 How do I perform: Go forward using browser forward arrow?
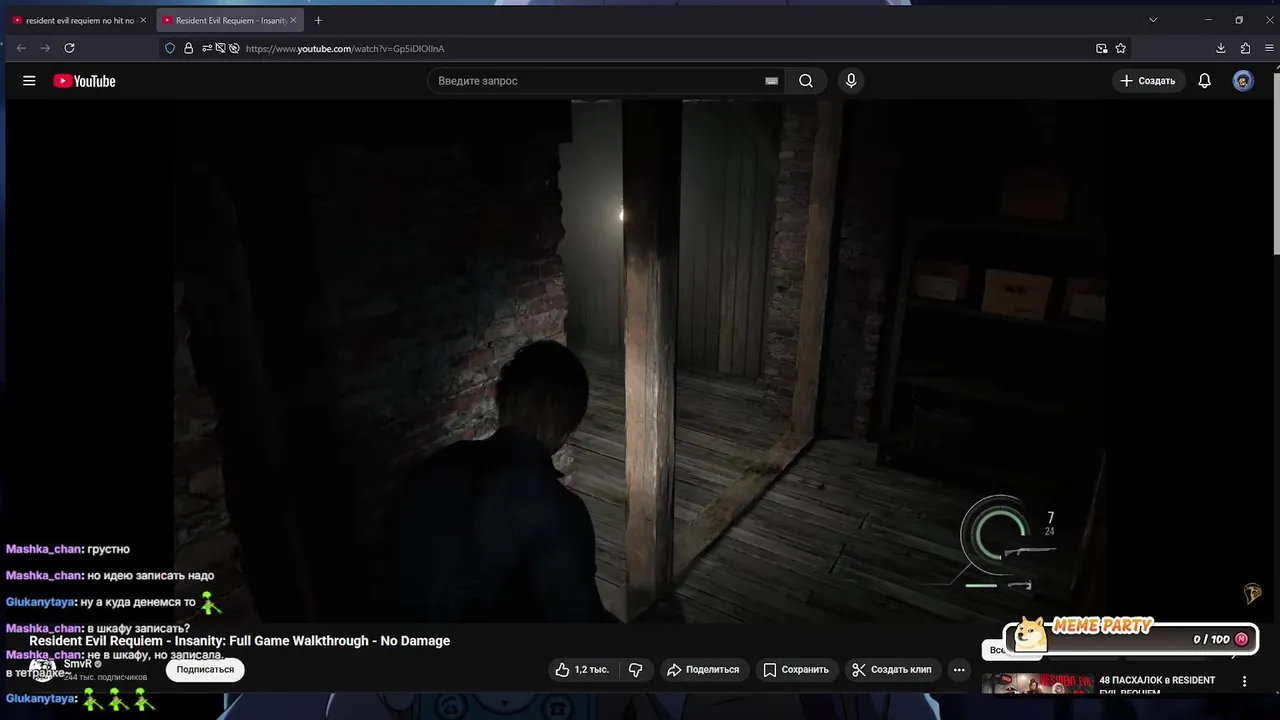[x=45, y=48]
